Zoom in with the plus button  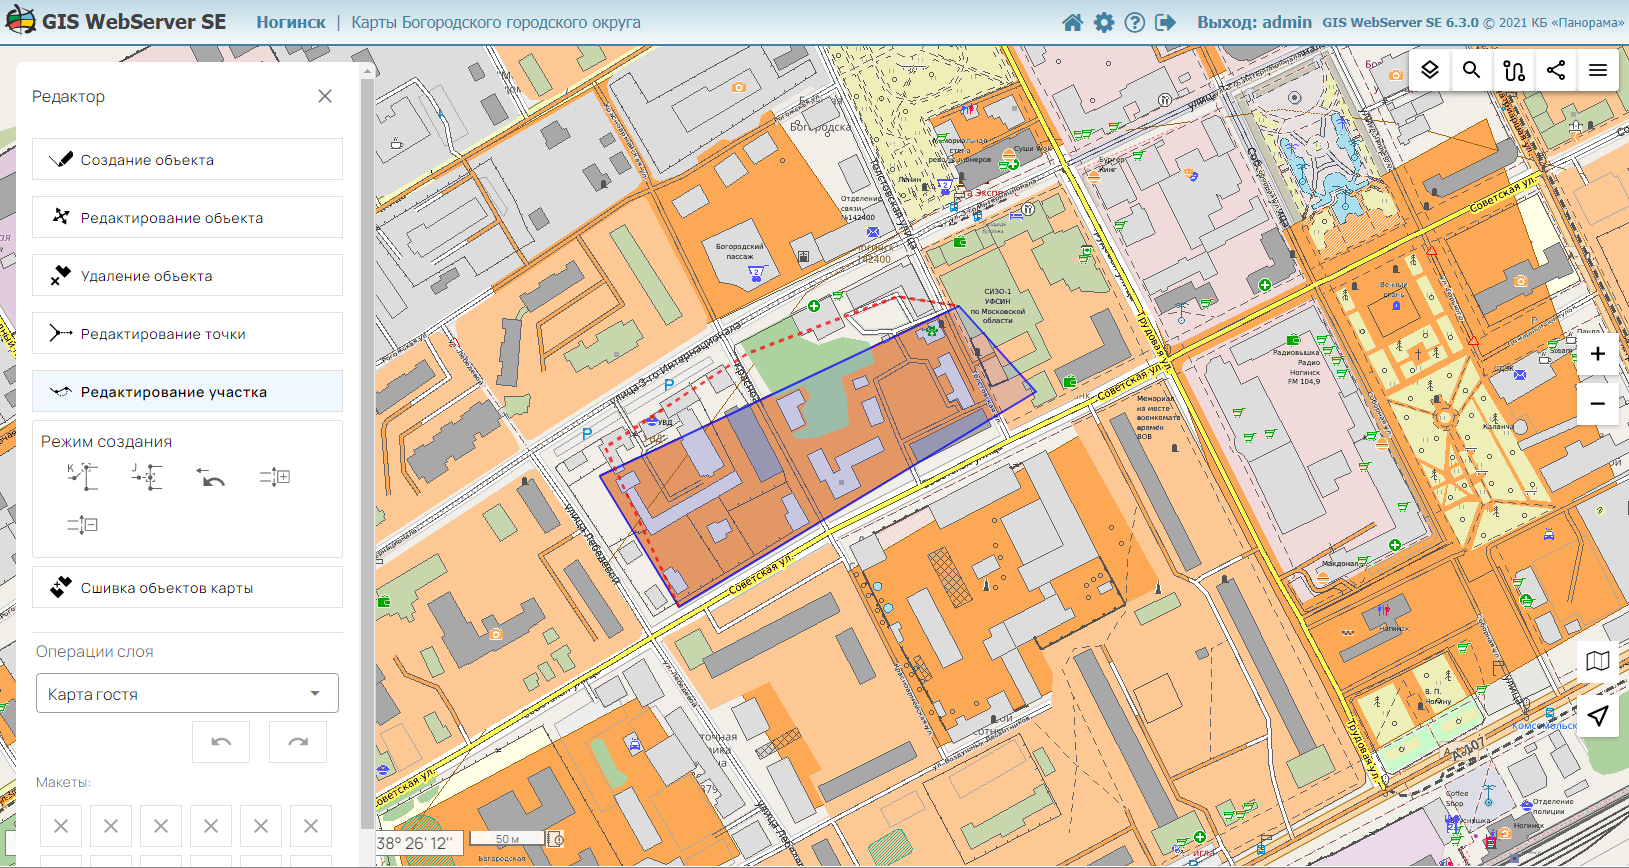coord(1598,354)
